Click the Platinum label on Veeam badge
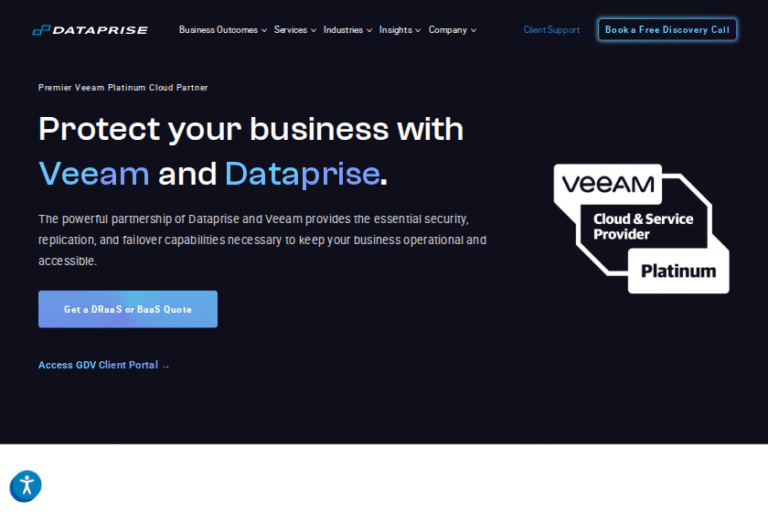 678,271
